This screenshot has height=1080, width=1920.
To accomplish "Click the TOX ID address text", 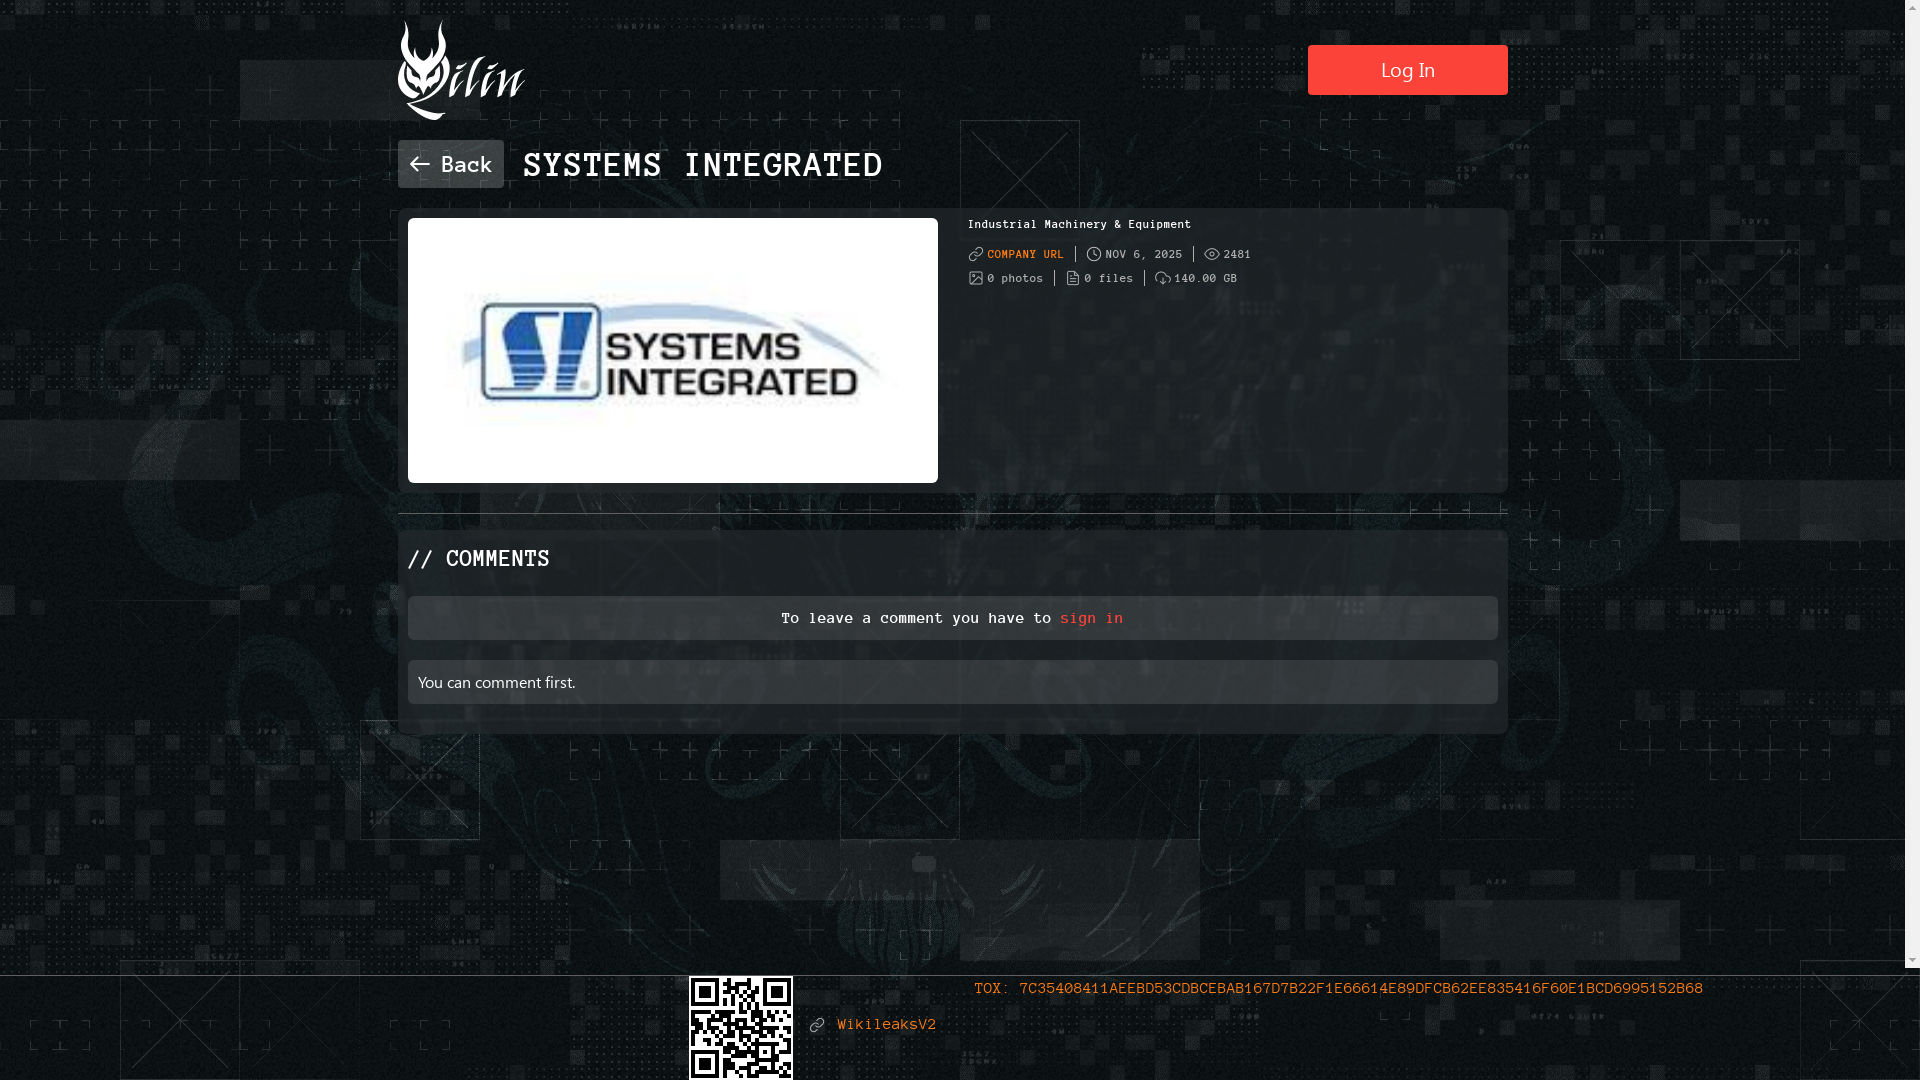I will point(1360,988).
